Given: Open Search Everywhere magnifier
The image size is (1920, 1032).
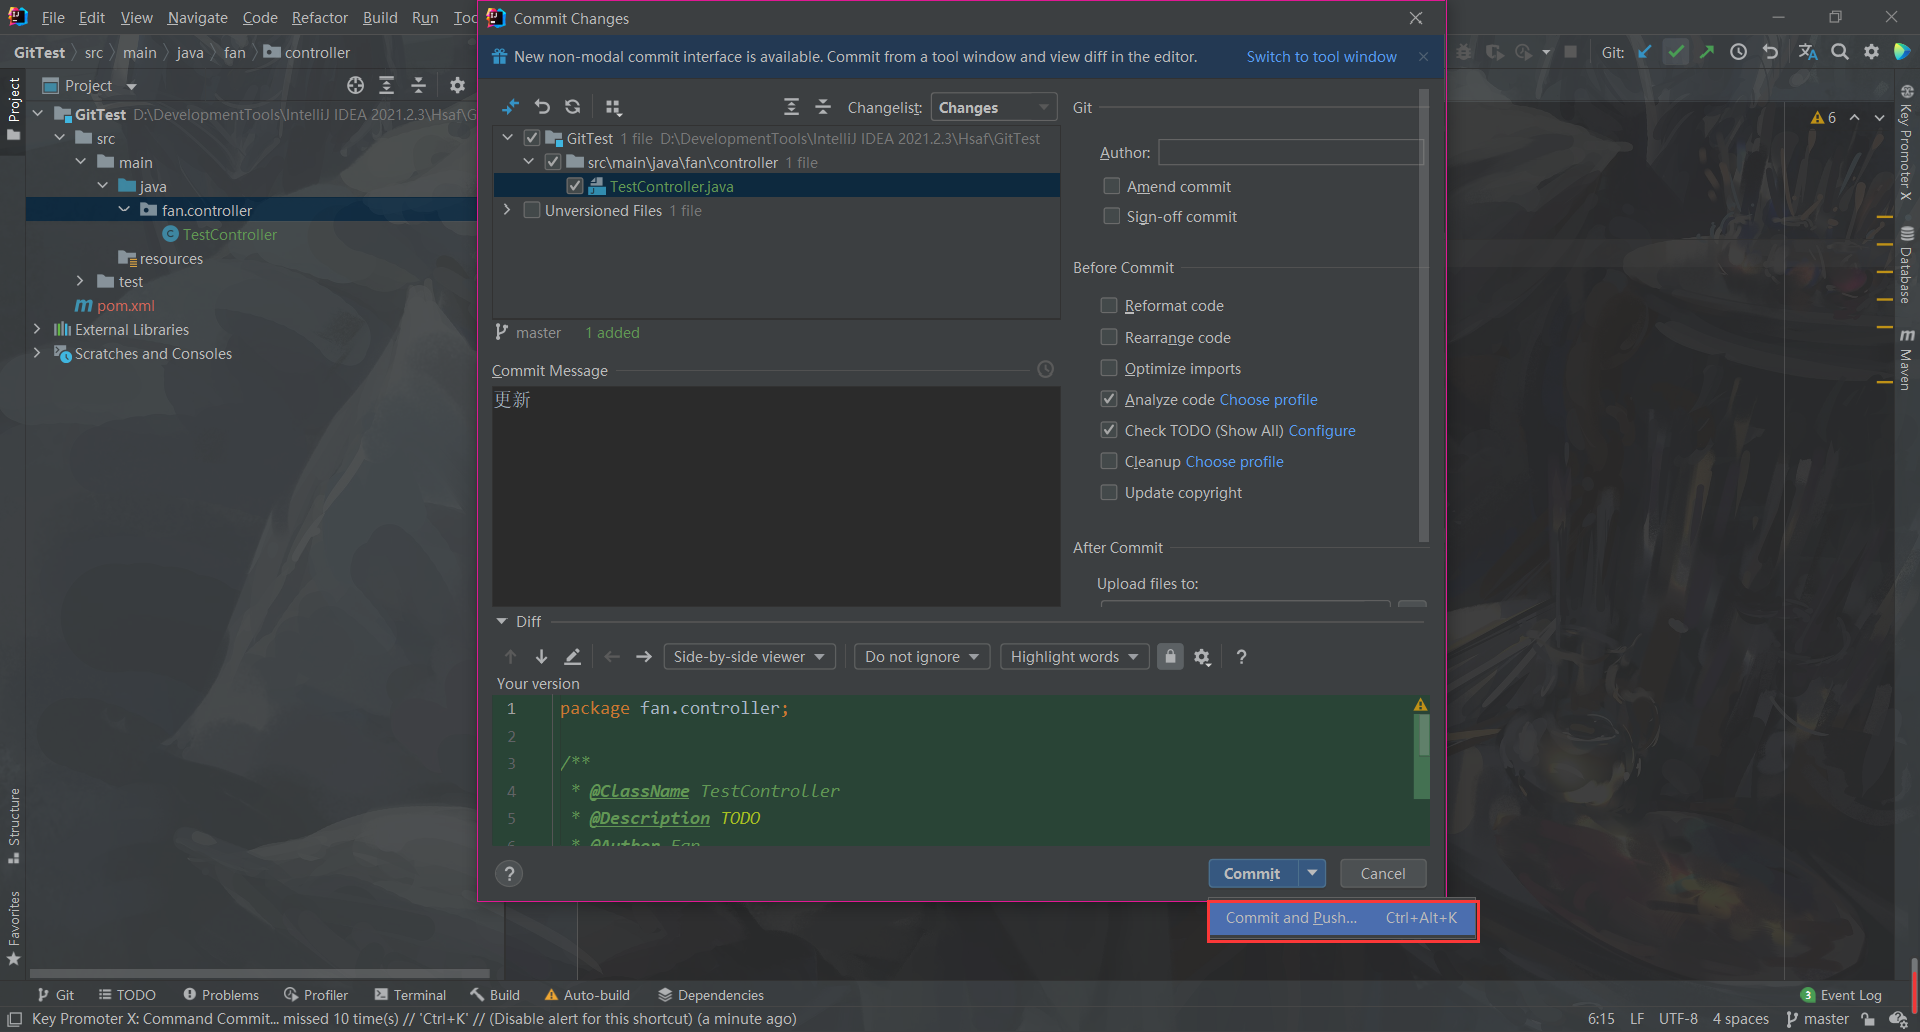Looking at the screenshot, I should pos(1840,52).
